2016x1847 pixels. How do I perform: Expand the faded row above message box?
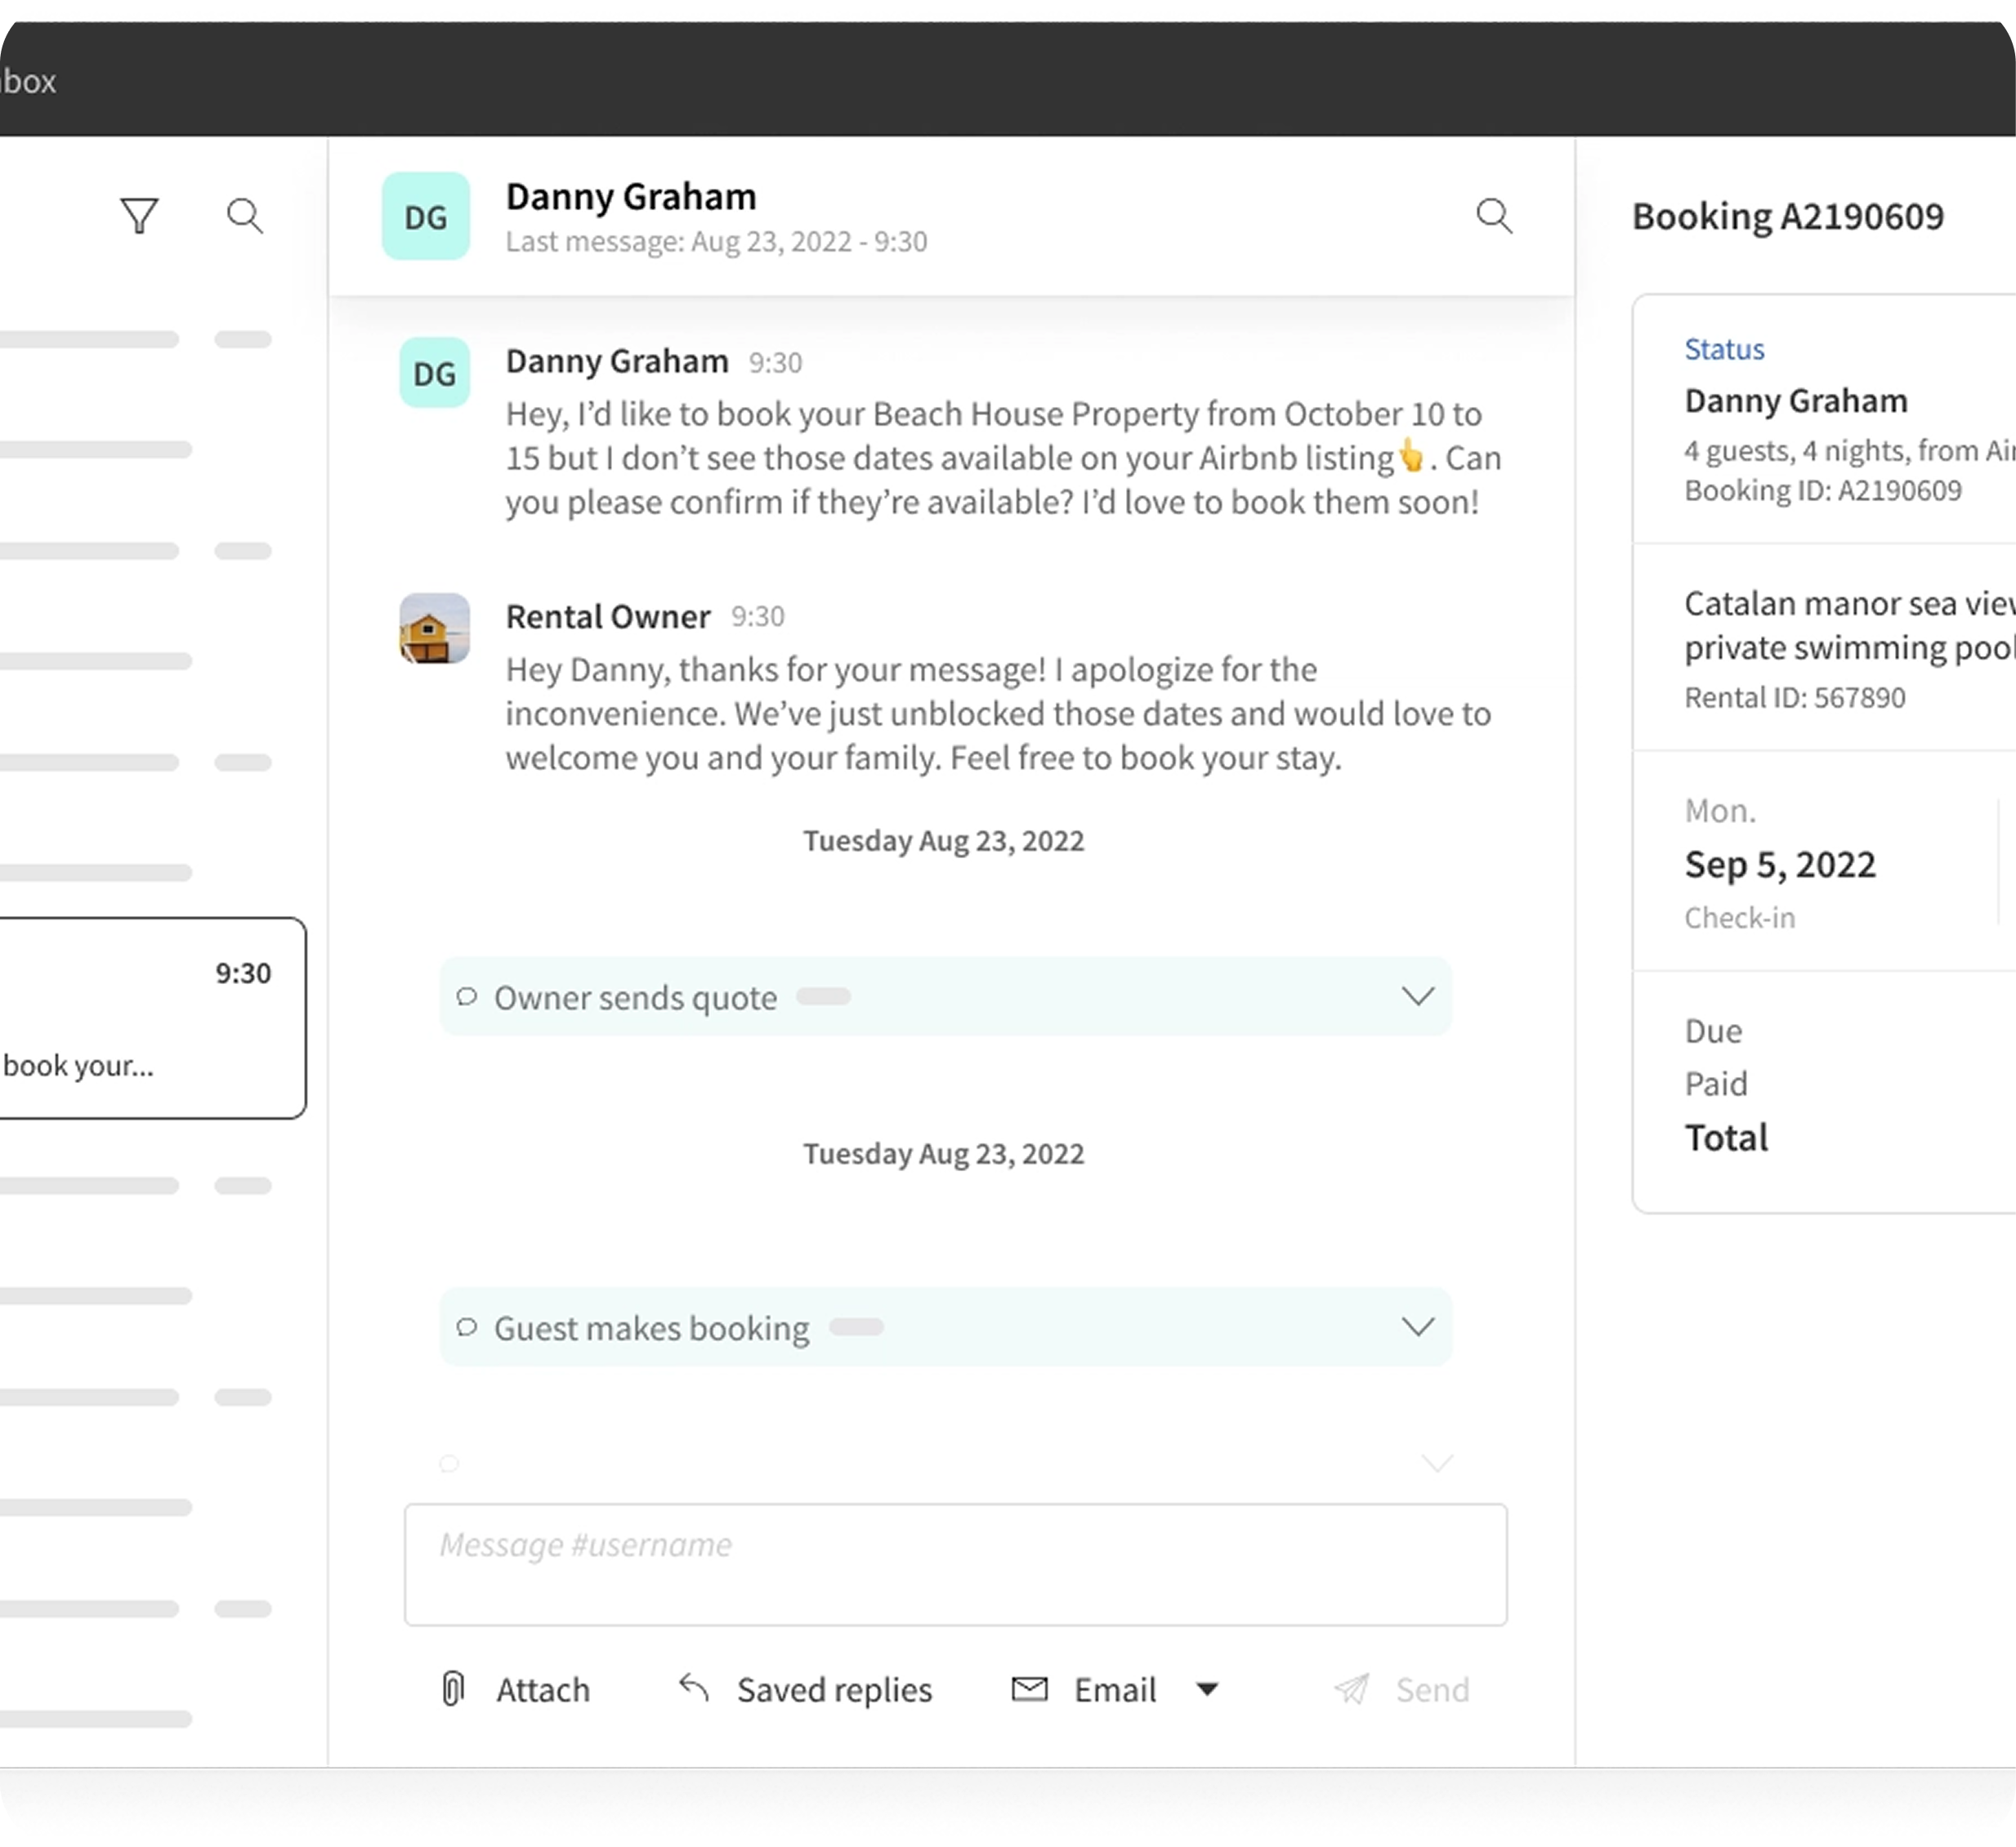(1437, 1463)
